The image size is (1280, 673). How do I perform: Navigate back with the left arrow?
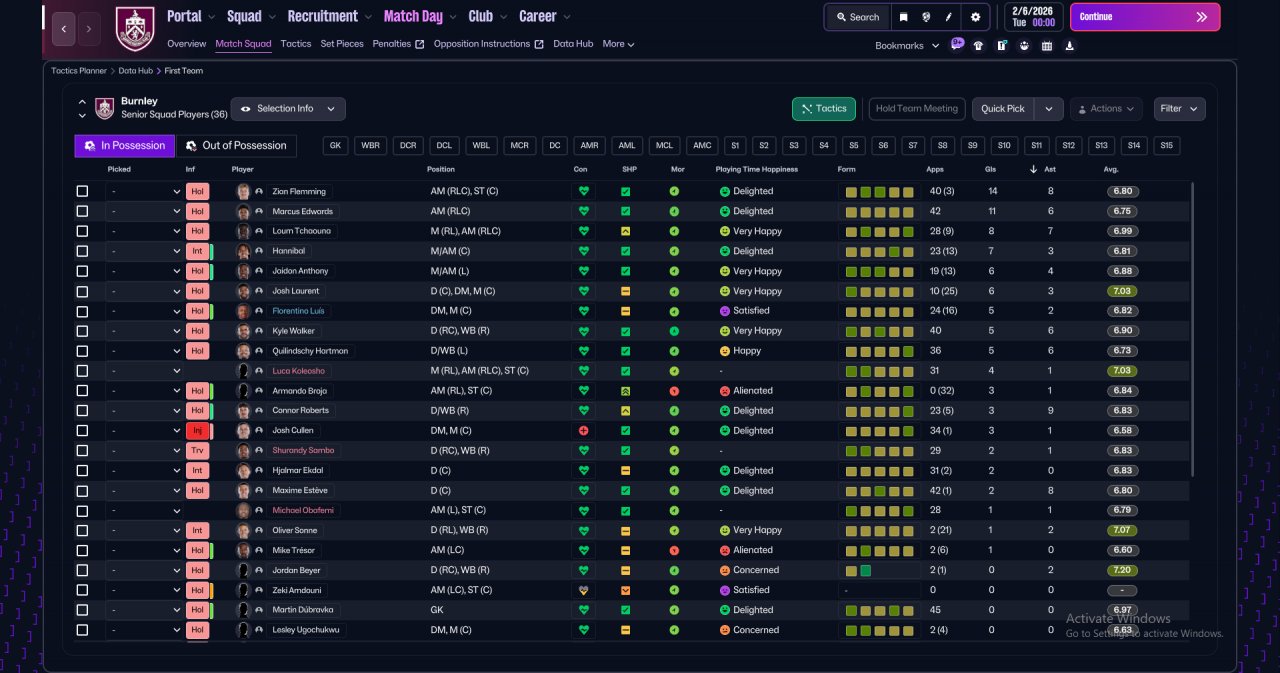click(x=63, y=29)
